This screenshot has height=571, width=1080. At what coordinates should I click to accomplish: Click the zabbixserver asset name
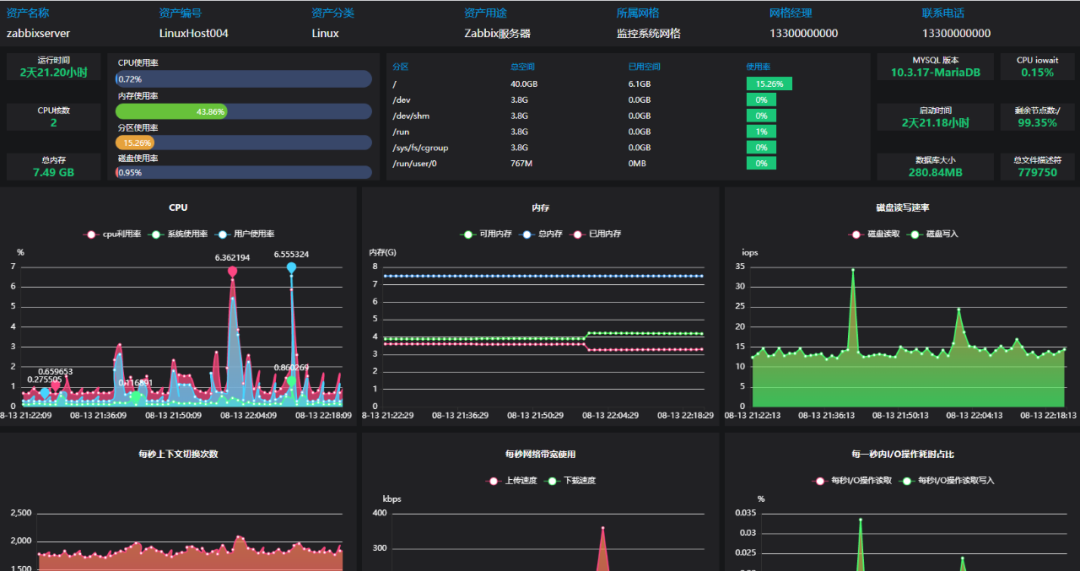click(x=39, y=33)
